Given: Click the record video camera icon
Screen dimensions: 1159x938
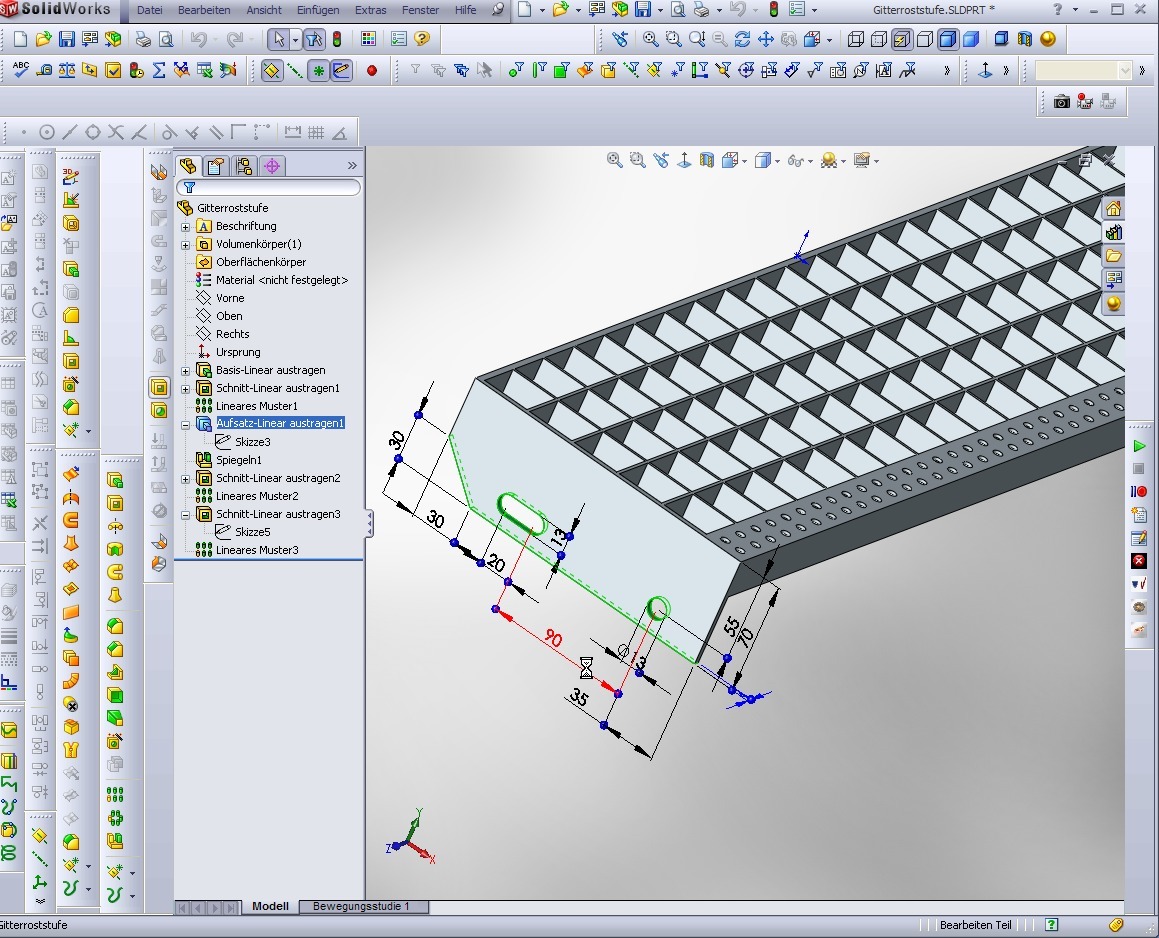Looking at the screenshot, I should point(1084,101).
